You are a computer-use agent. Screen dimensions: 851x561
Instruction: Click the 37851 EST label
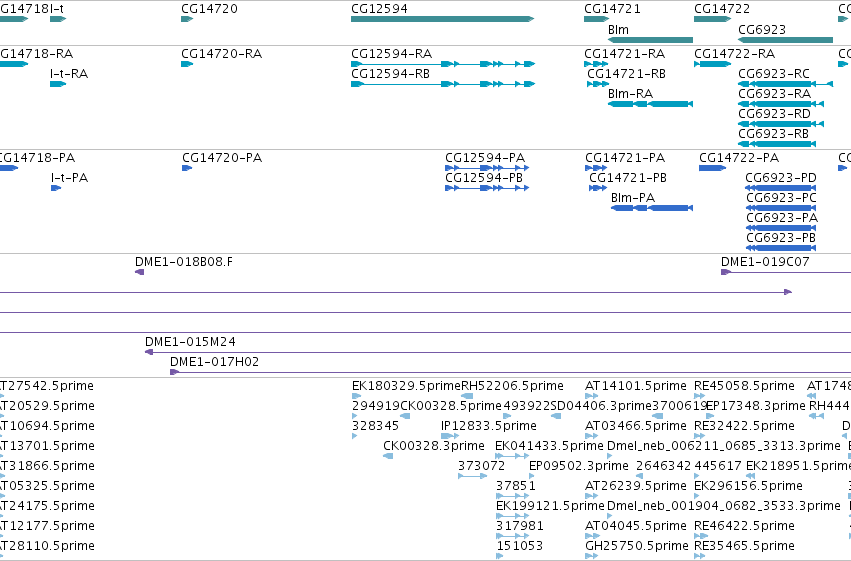516,486
